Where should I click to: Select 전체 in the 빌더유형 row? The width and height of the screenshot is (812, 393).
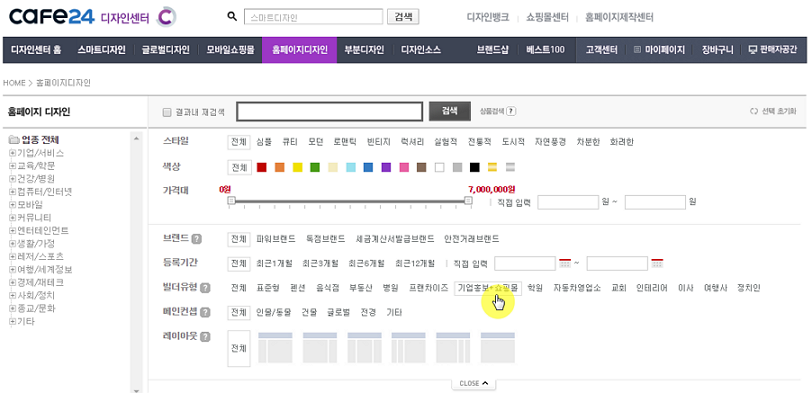pyautogui.click(x=239, y=288)
